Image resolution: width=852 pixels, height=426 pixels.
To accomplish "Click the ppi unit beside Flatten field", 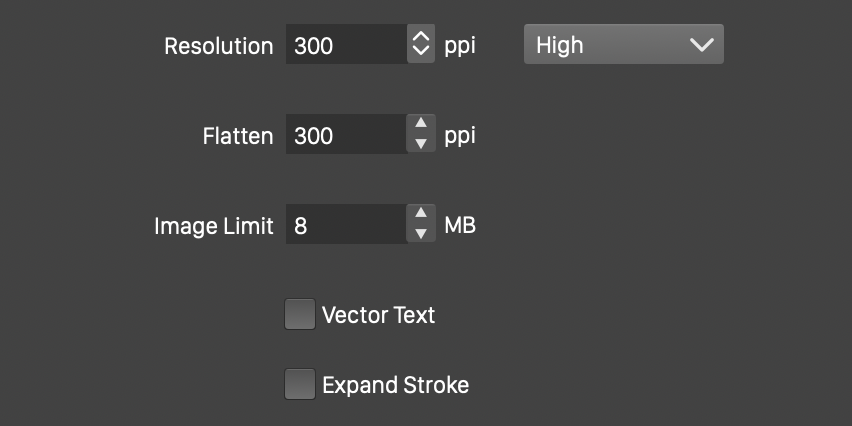I will click(x=460, y=136).
